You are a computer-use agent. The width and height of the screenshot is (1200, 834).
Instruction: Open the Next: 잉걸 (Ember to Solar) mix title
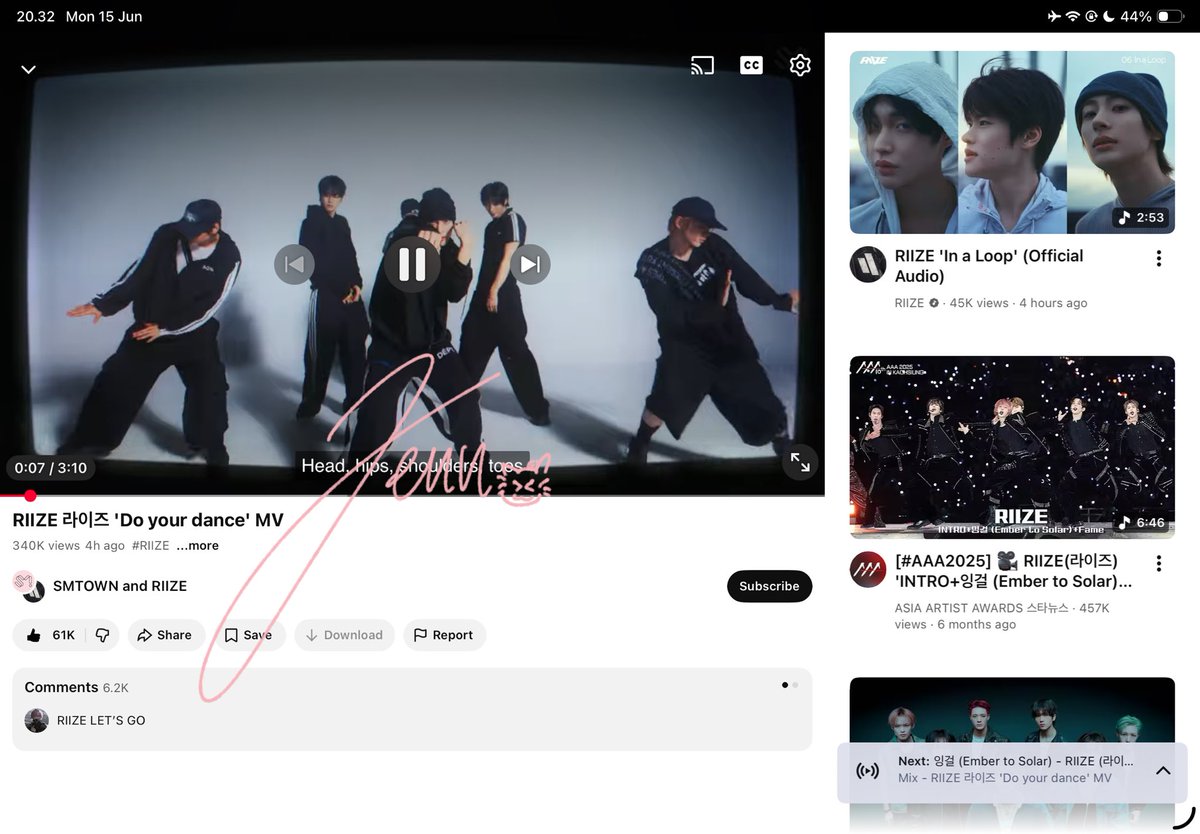[x=1015, y=761]
